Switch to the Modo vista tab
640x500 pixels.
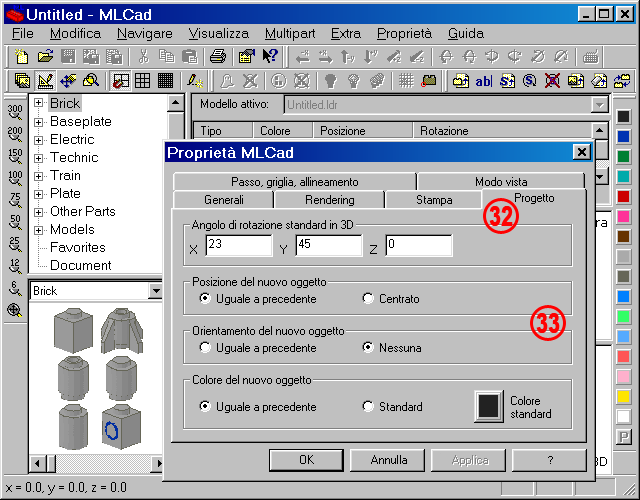coord(501,182)
